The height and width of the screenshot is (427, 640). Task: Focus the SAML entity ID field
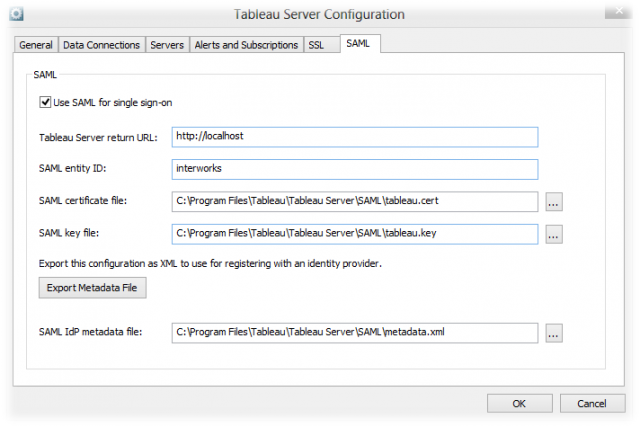point(355,169)
